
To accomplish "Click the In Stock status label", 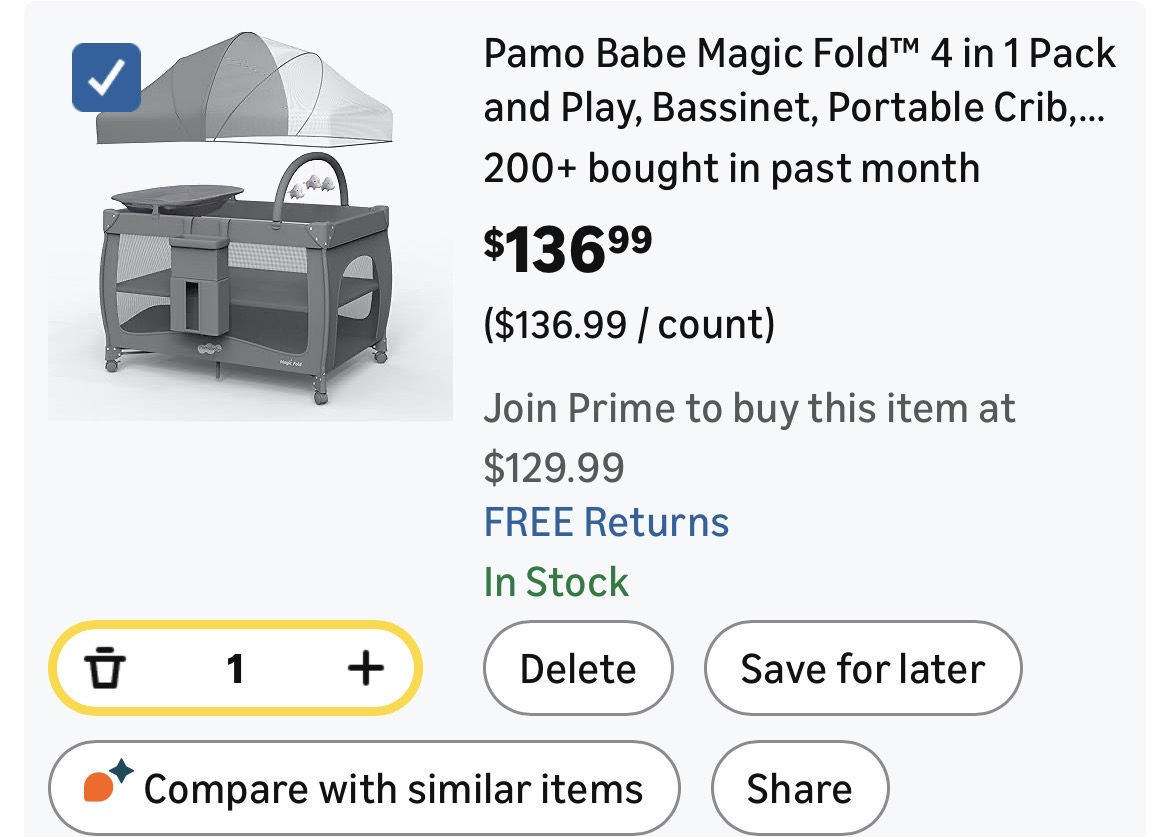I will tap(556, 582).
